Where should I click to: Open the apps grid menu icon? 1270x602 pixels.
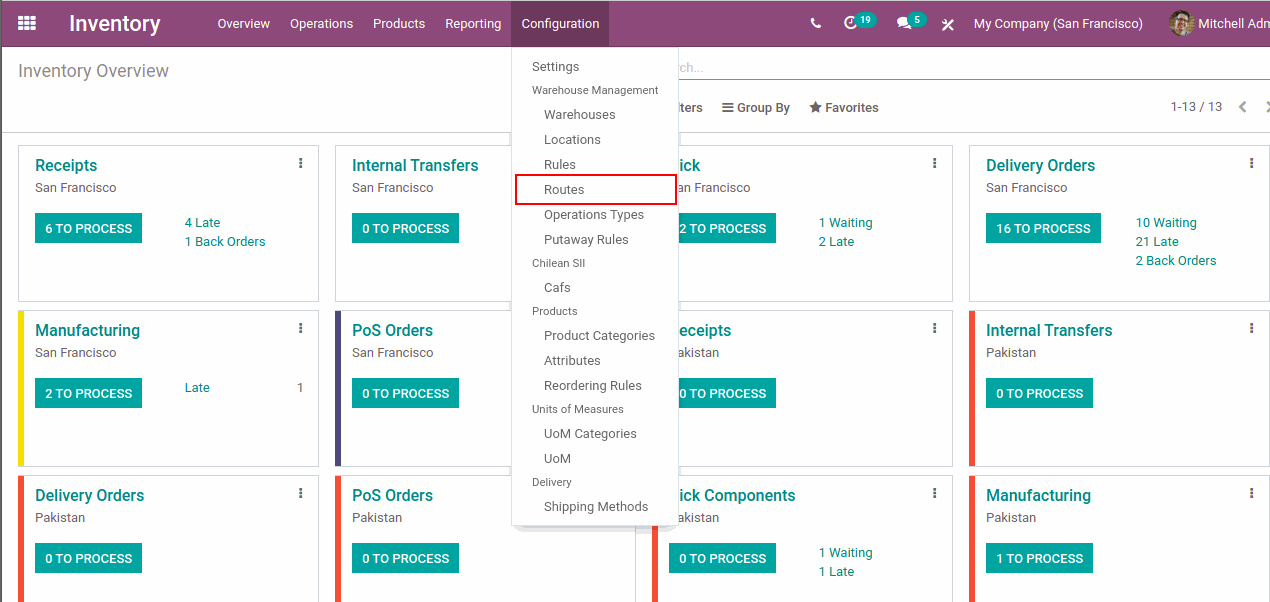tap(27, 23)
